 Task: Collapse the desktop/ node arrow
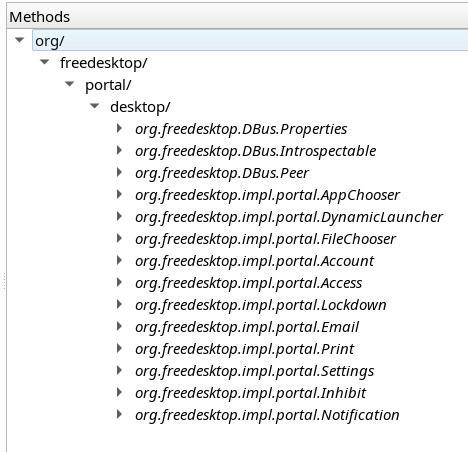[x=95, y=106]
